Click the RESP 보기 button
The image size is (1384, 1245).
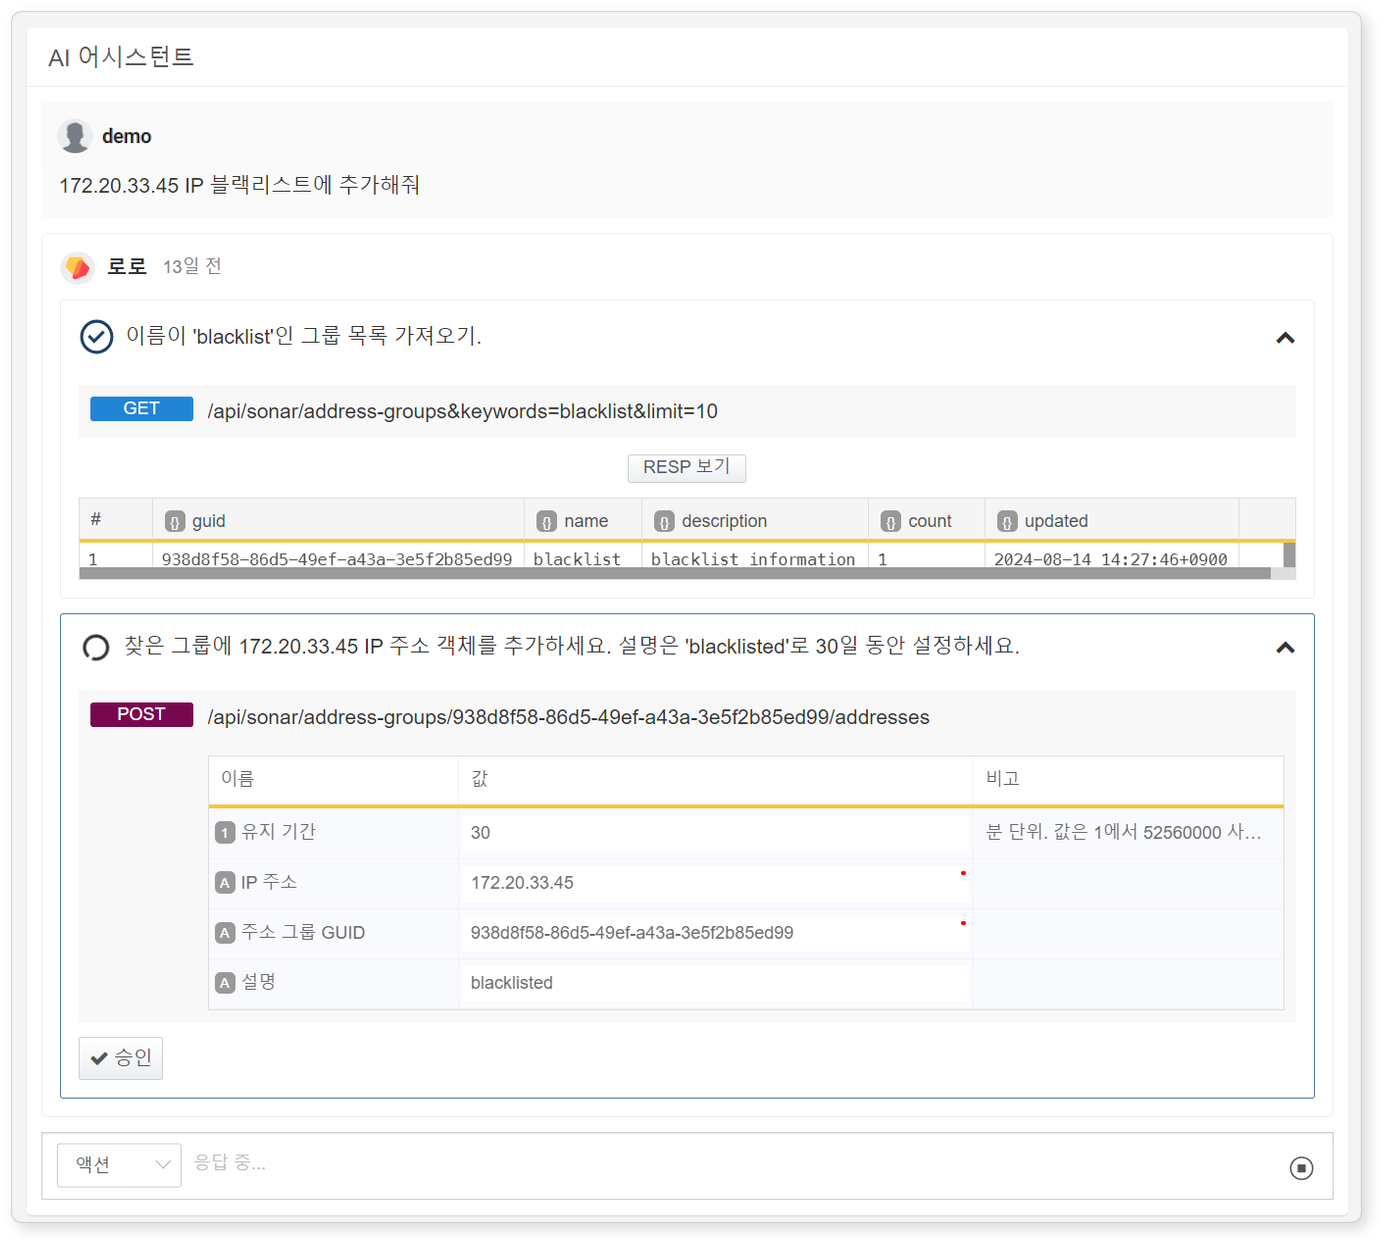tap(686, 467)
